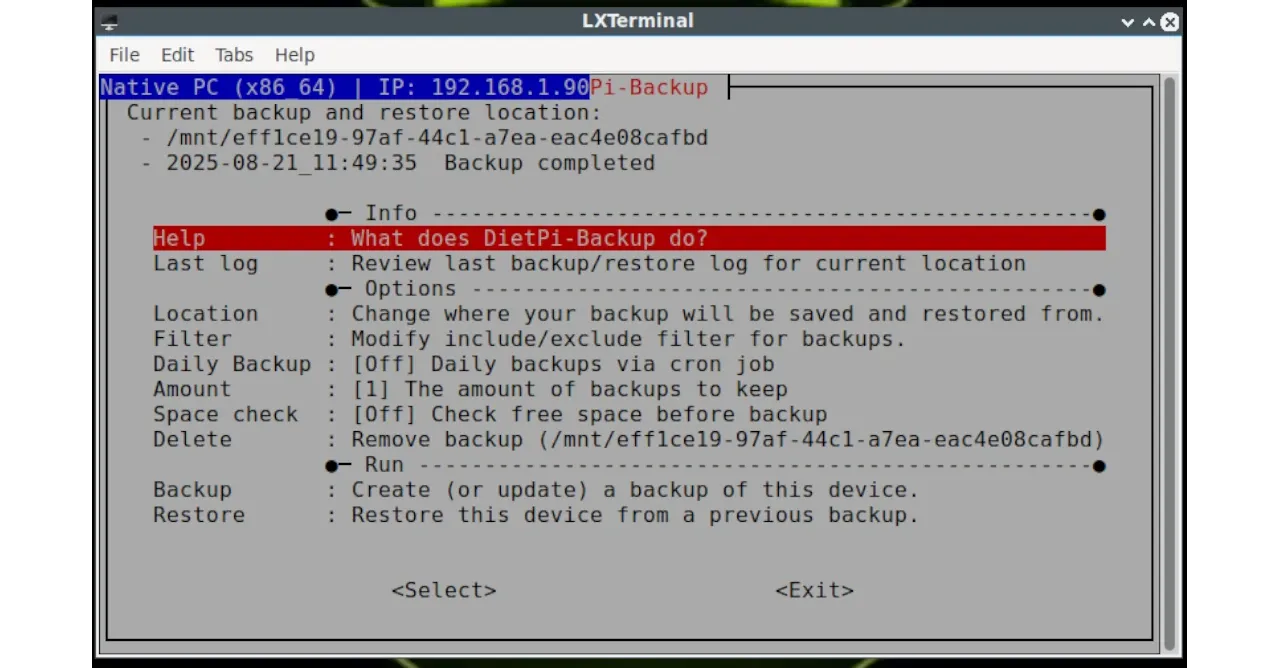Open the File menu
Image resolution: width=1280 pixels, height=668 pixels.
[124, 55]
